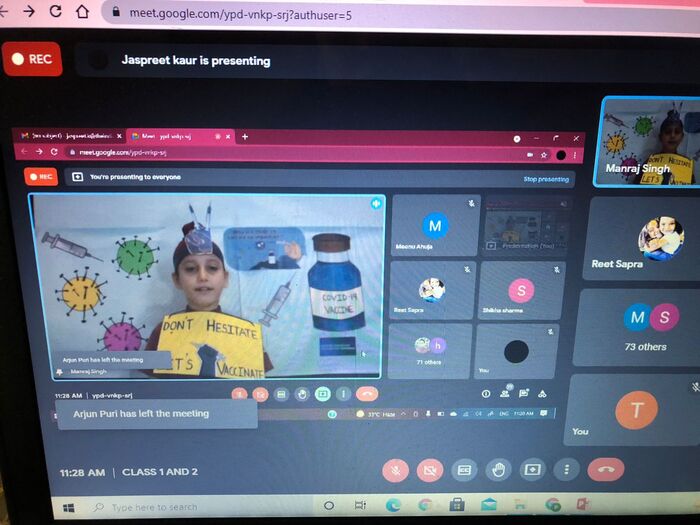Click 'Stop presenting' in the shared screen
700x525 pixels.
546,179
